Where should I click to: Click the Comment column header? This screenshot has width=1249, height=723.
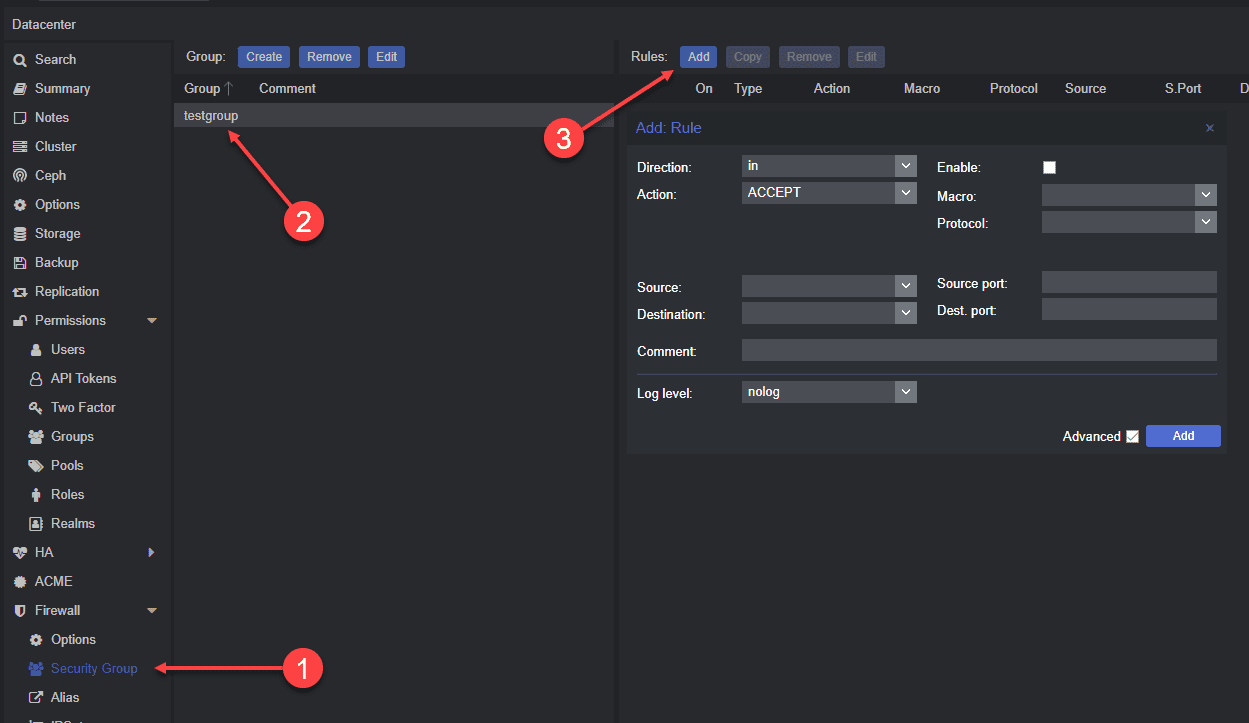(287, 89)
